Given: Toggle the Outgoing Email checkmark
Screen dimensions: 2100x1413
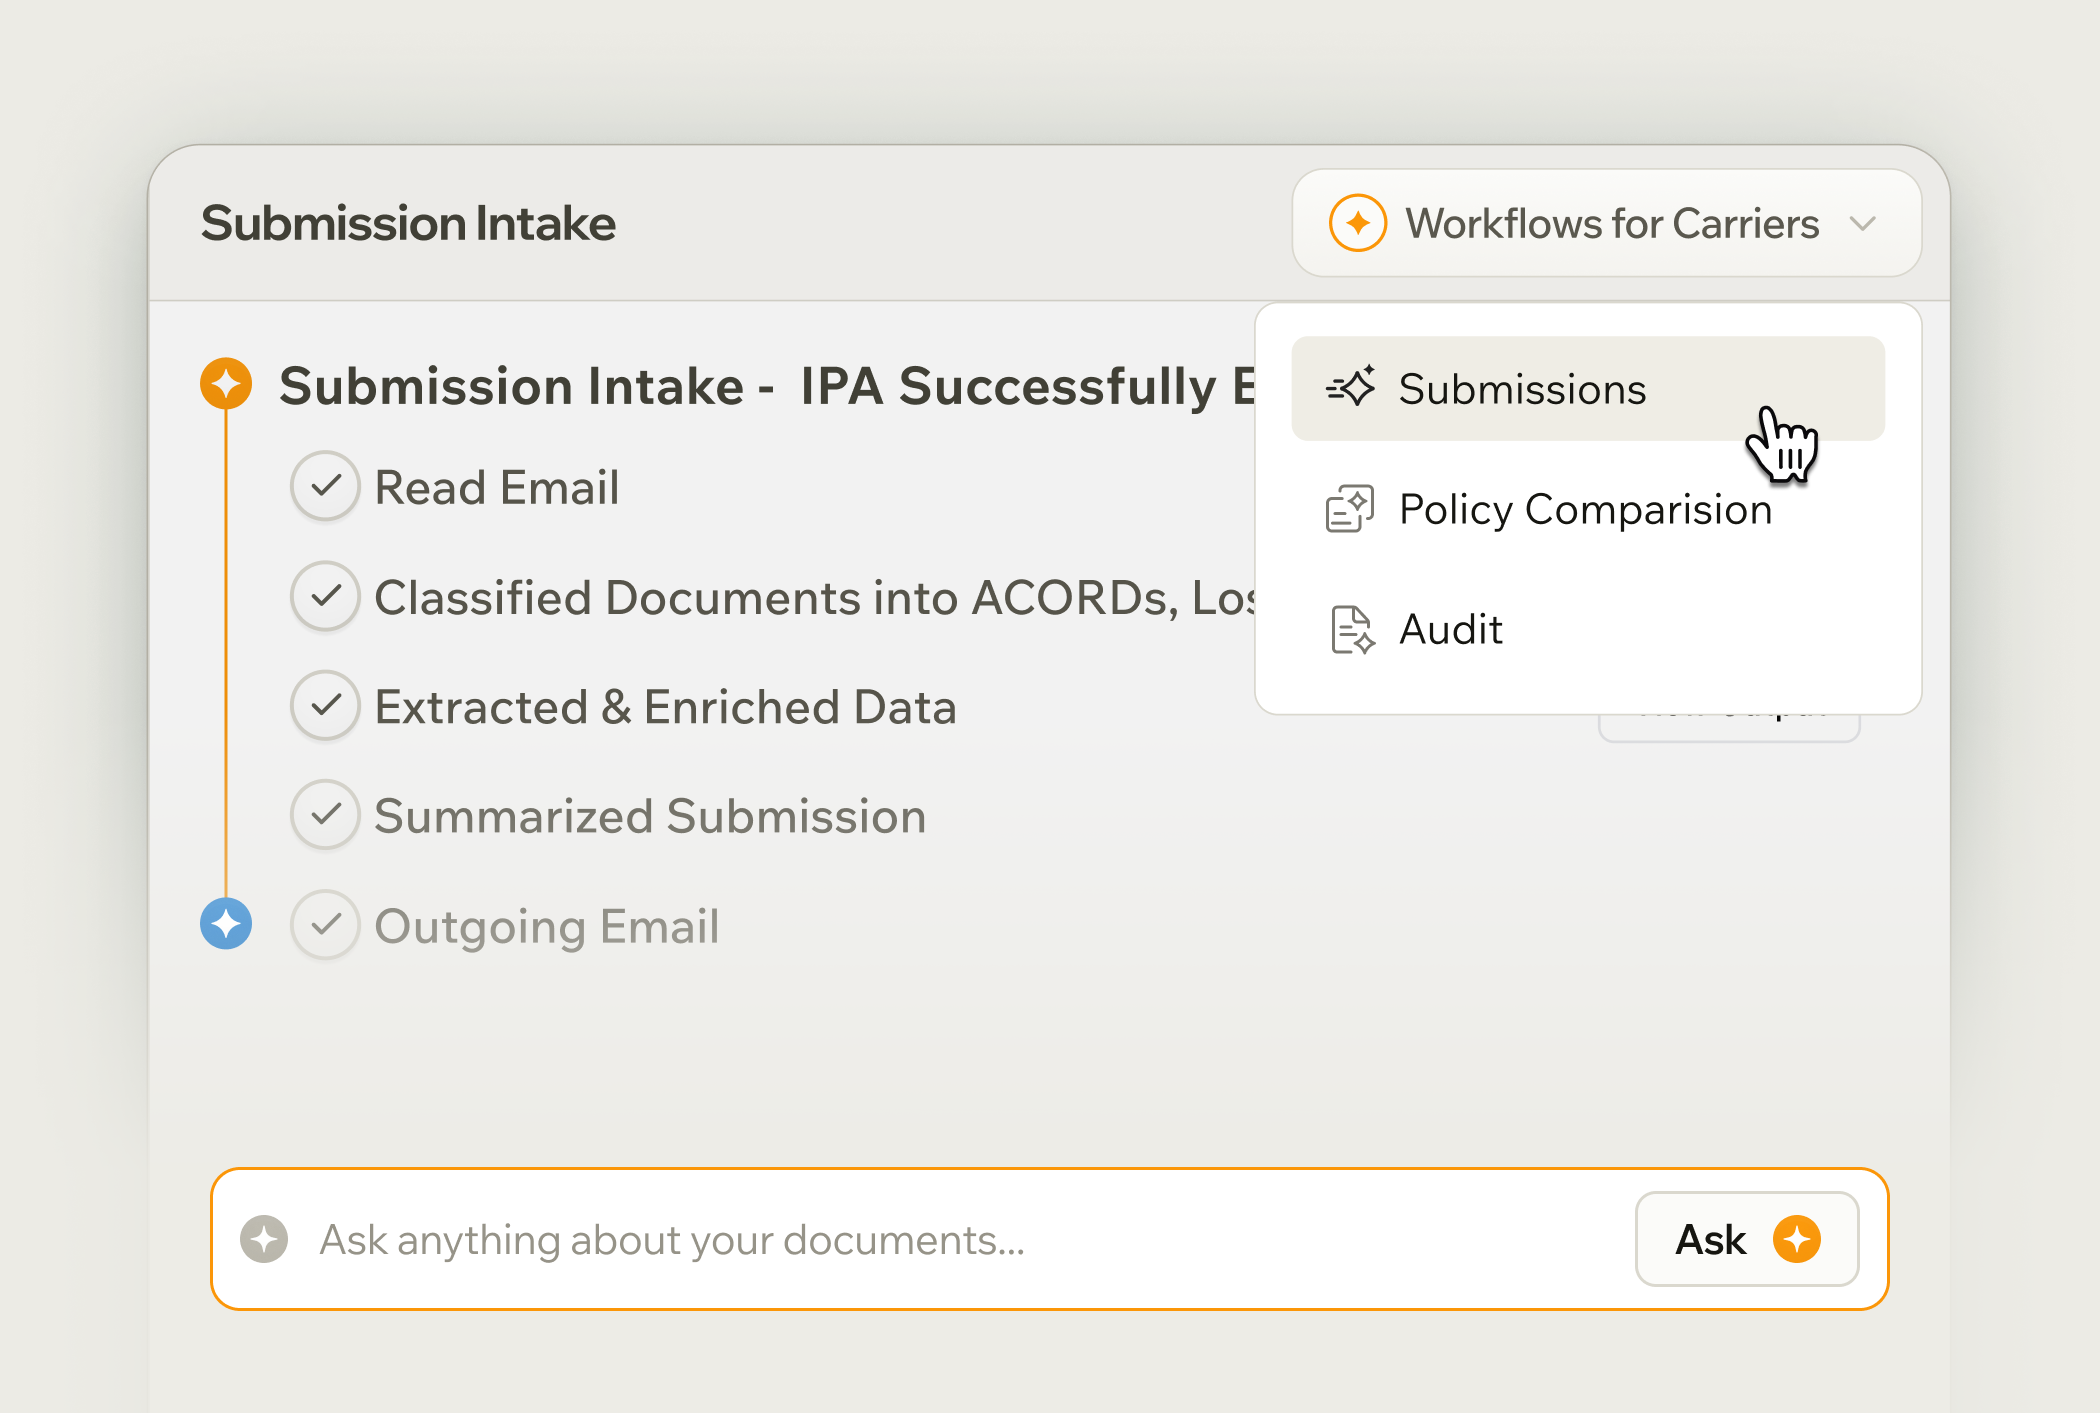Looking at the screenshot, I should tap(325, 925).
